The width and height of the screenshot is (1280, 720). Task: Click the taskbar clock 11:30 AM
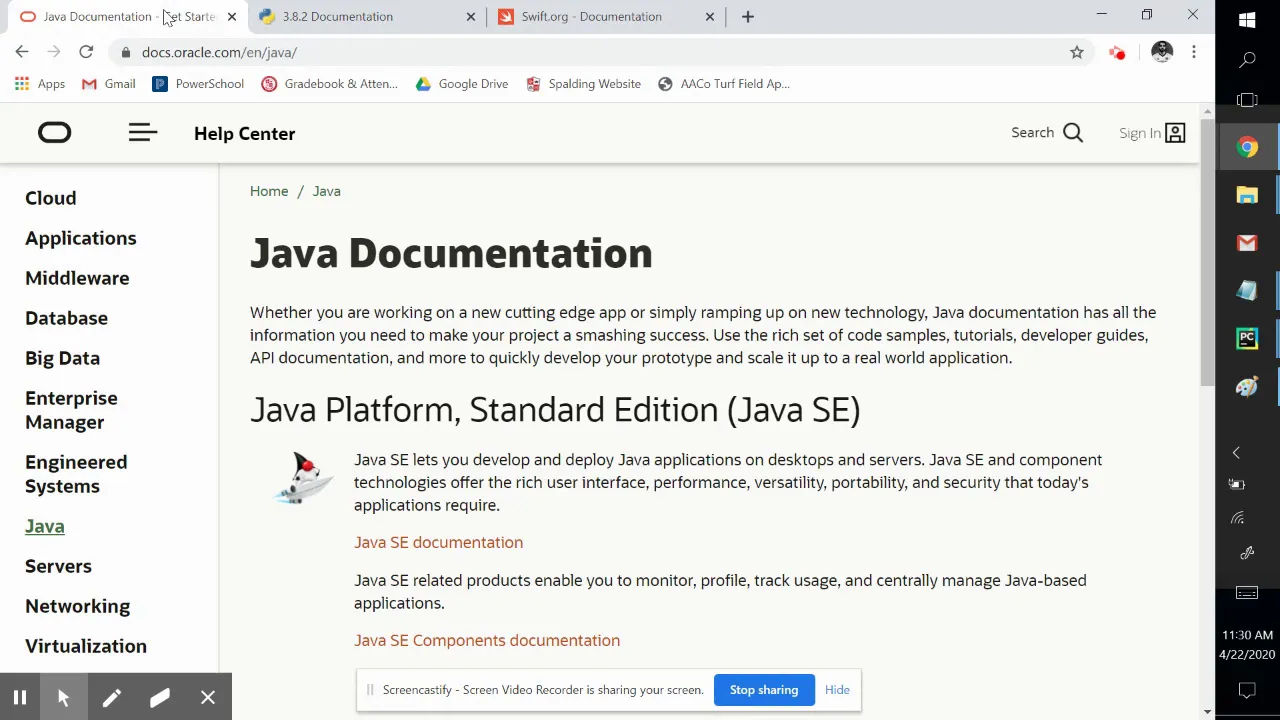pyautogui.click(x=1247, y=635)
